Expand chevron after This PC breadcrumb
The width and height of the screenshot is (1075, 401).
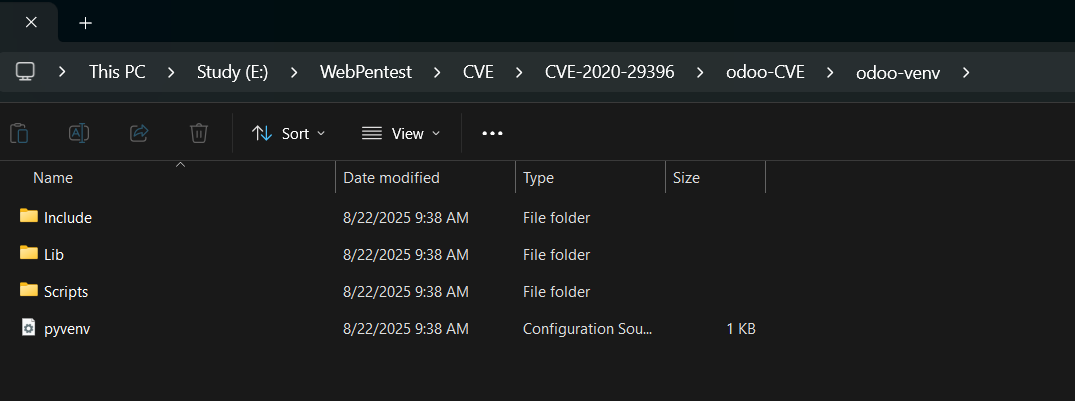tap(171, 72)
